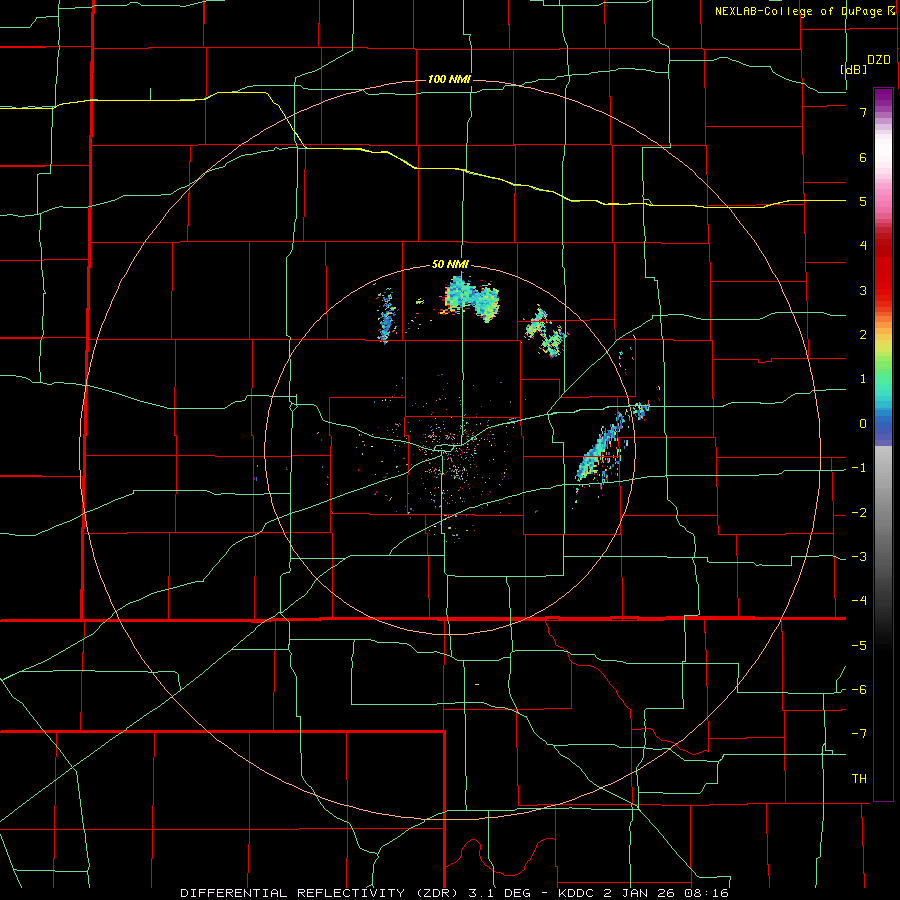Click the bottom Differential Reflectivity caption
This screenshot has height=900, width=900.
point(455,893)
